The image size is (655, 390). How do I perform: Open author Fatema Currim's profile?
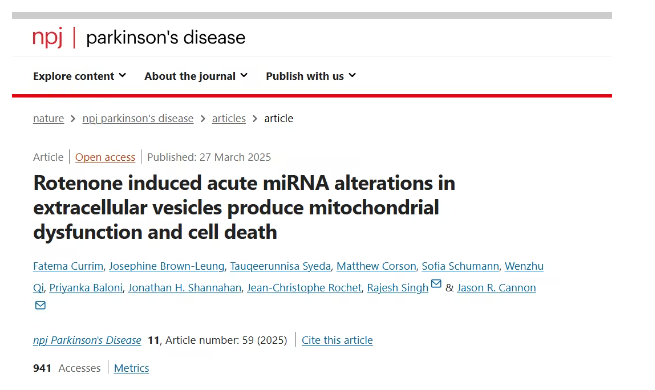(68, 266)
